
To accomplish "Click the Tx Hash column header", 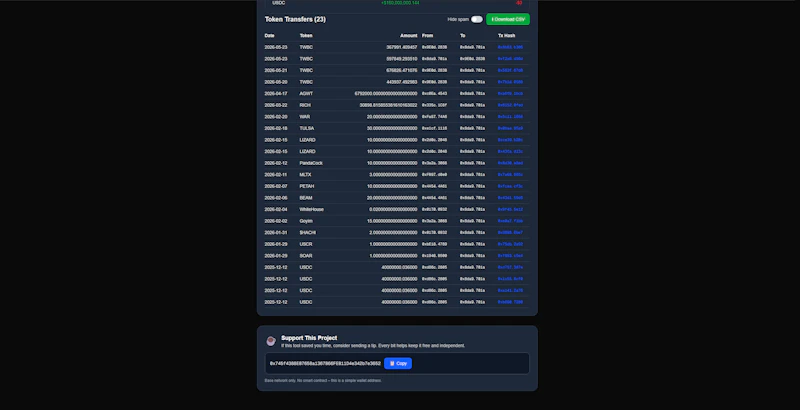I will tap(507, 36).
